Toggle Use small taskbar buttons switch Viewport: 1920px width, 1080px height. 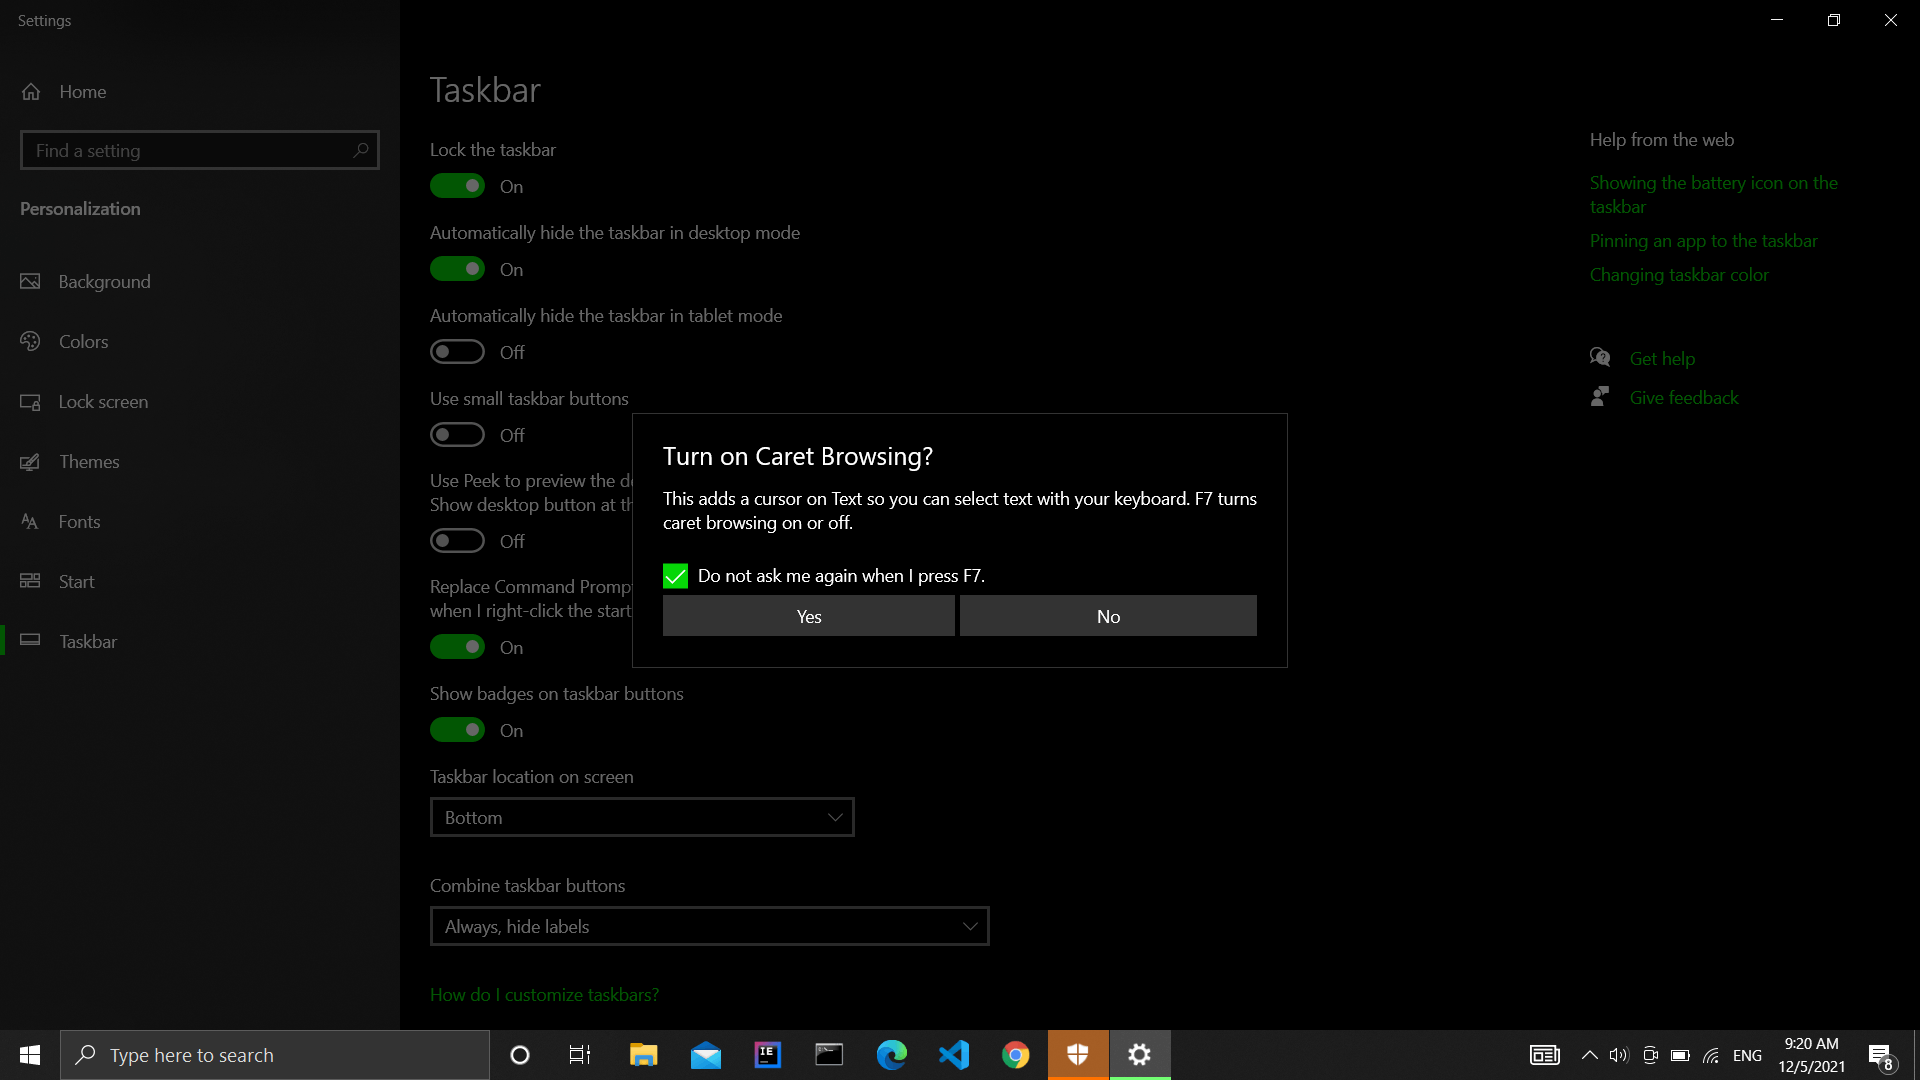(x=457, y=435)
